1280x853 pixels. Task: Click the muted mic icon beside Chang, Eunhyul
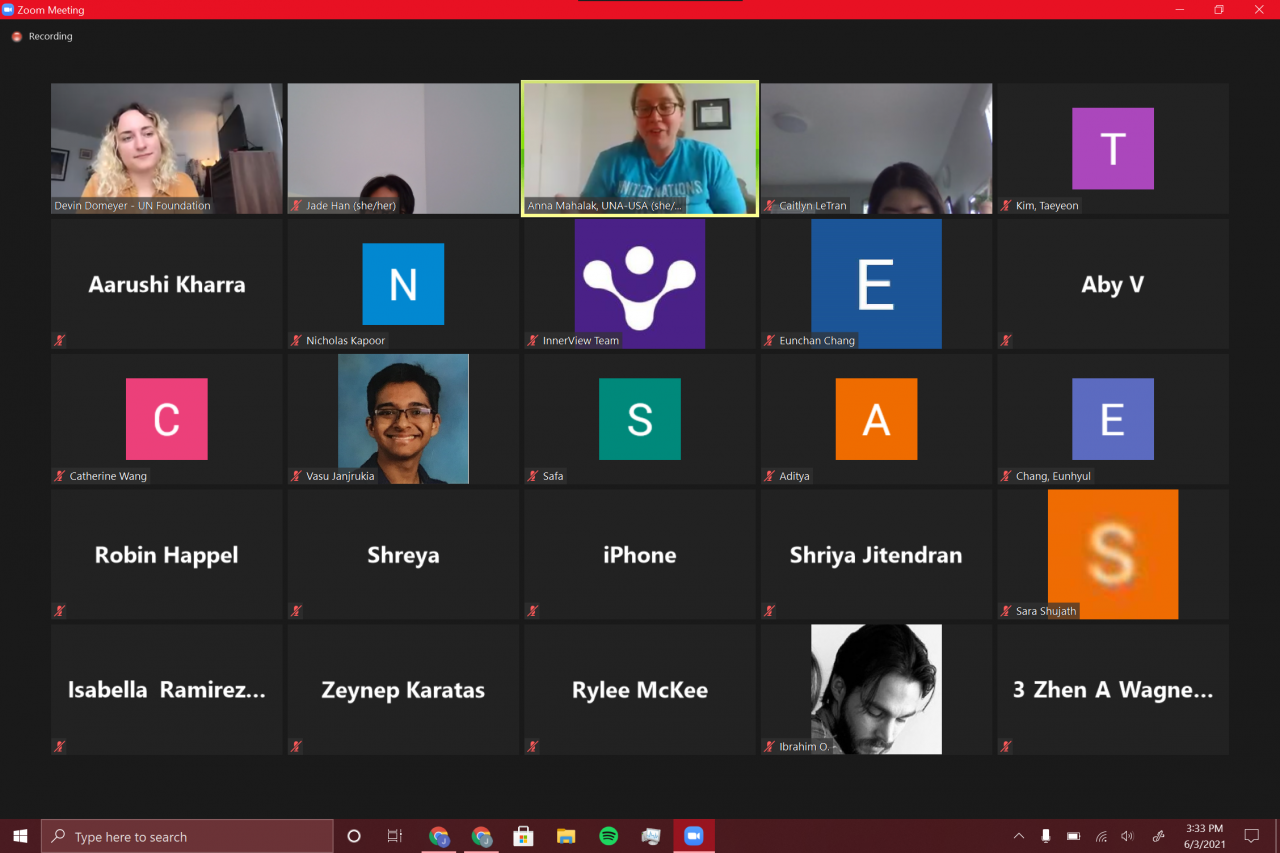pyautogui.click(x=1006, y=476)
